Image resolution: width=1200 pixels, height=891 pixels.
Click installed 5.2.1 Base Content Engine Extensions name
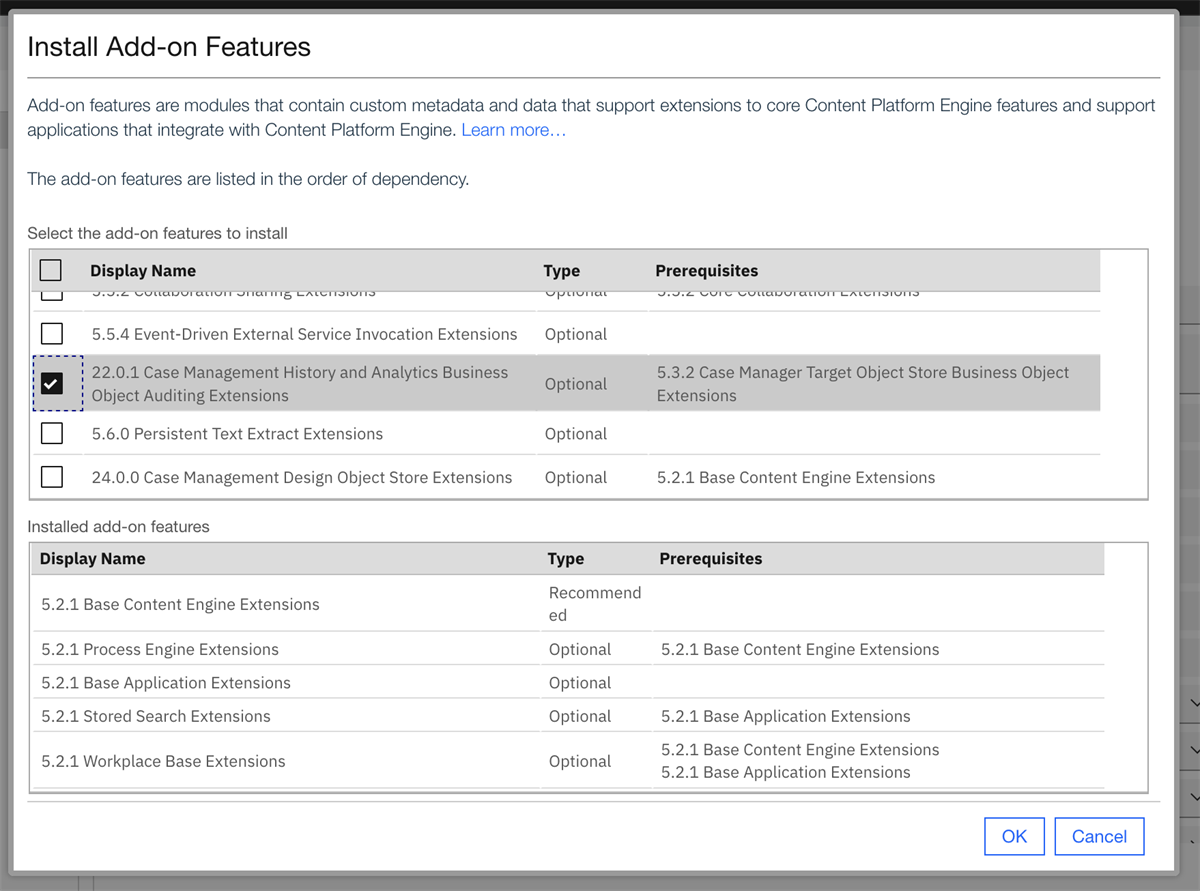tap(181, 604)
